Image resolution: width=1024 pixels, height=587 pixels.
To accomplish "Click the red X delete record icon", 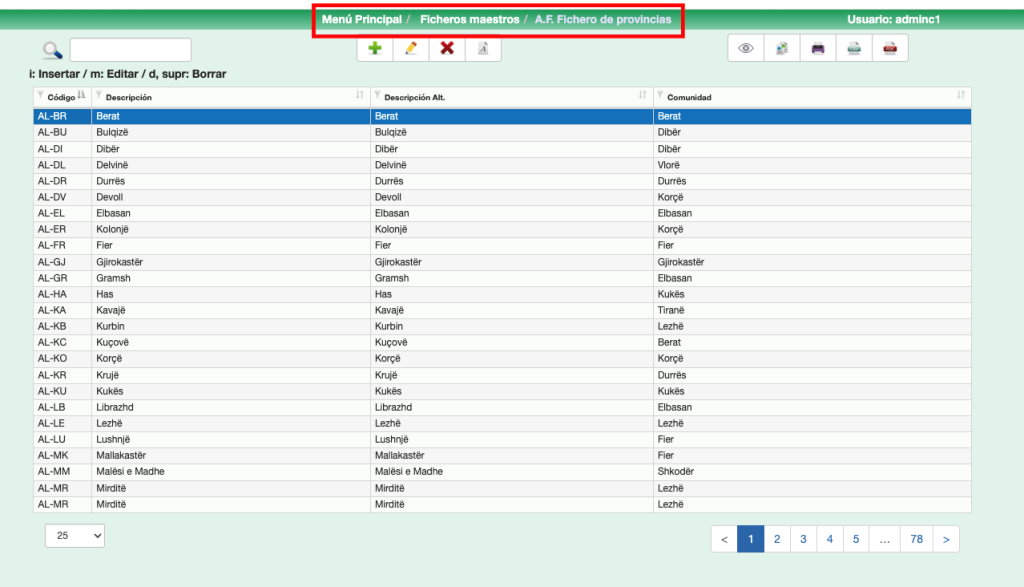I will (x=447, y=48).
